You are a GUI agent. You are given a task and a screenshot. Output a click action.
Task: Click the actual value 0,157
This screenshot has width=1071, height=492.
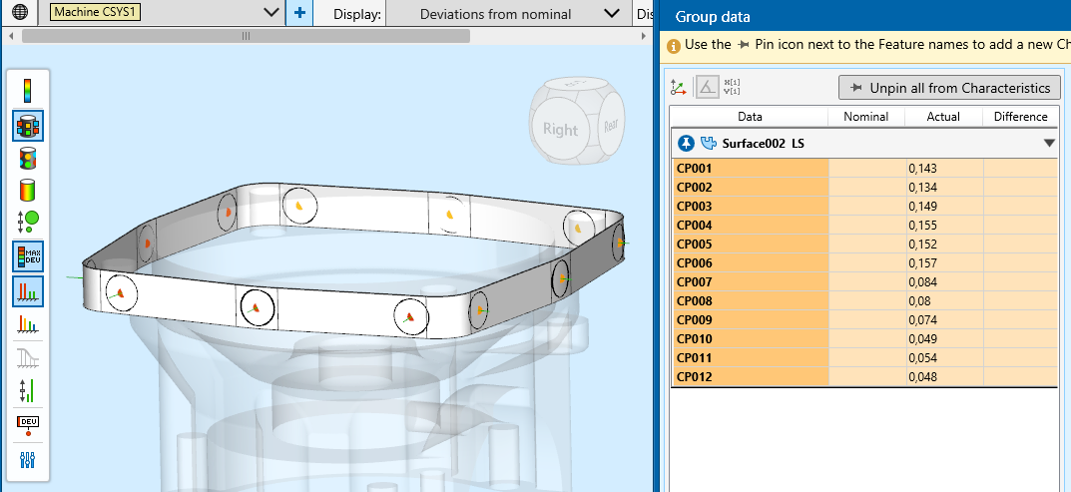click(922, 263)
